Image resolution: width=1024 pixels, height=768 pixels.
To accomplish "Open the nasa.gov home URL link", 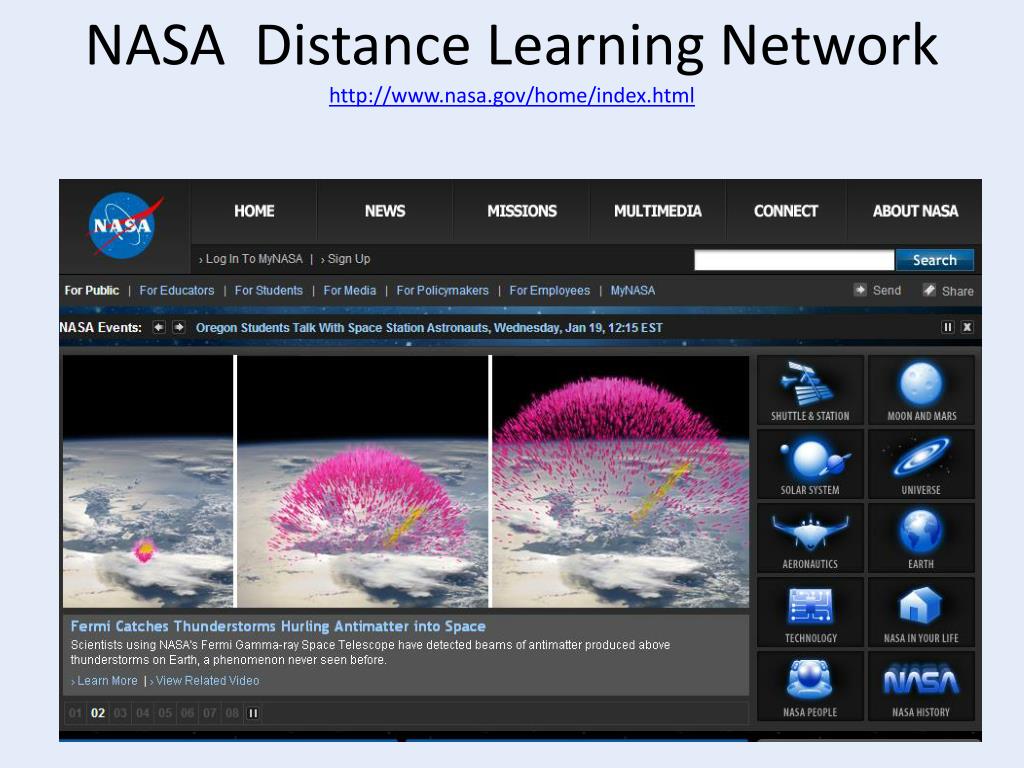I will click(511, 96).
